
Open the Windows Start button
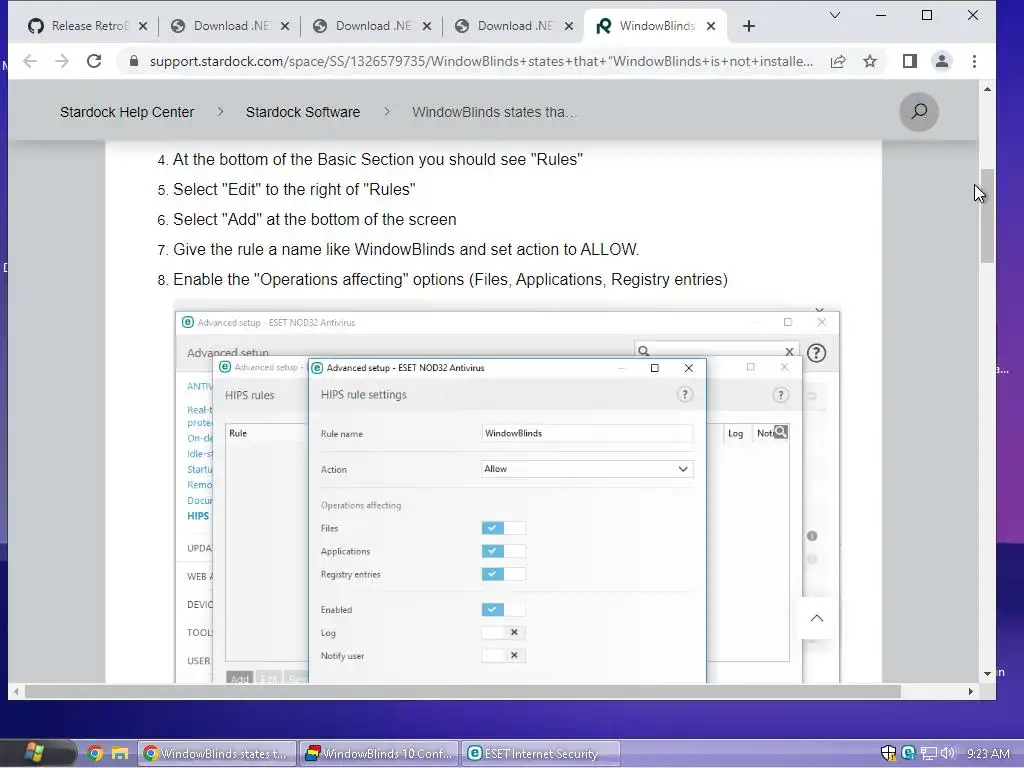[34, 753]
